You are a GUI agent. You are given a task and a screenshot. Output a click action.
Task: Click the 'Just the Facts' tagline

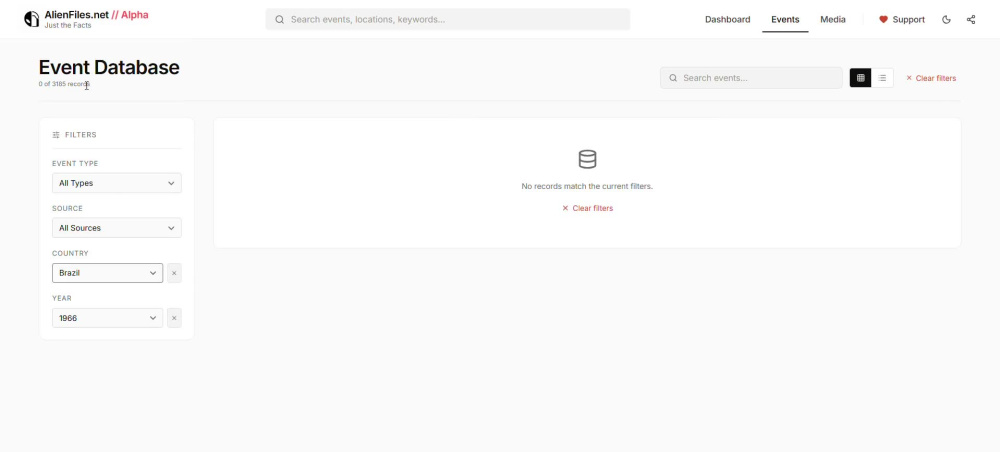click(x=68, y=26)
